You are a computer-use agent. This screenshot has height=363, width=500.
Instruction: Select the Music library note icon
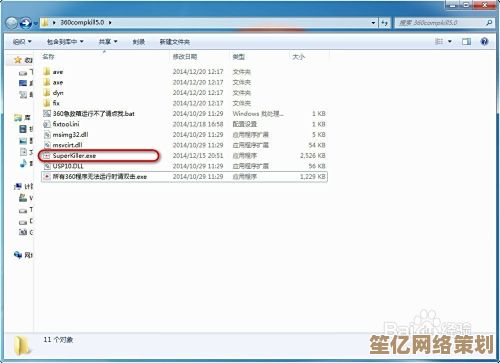[x=23, y=163]
